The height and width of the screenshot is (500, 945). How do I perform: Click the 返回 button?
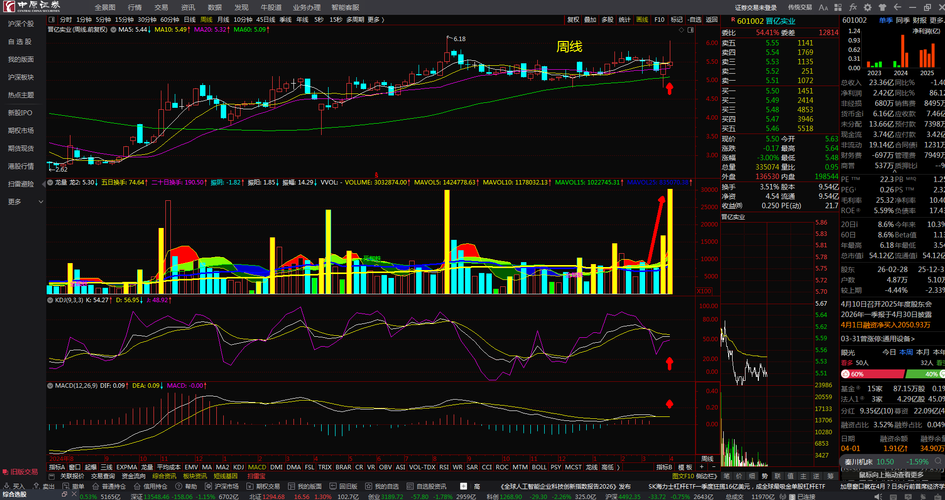tap(712, 19)
